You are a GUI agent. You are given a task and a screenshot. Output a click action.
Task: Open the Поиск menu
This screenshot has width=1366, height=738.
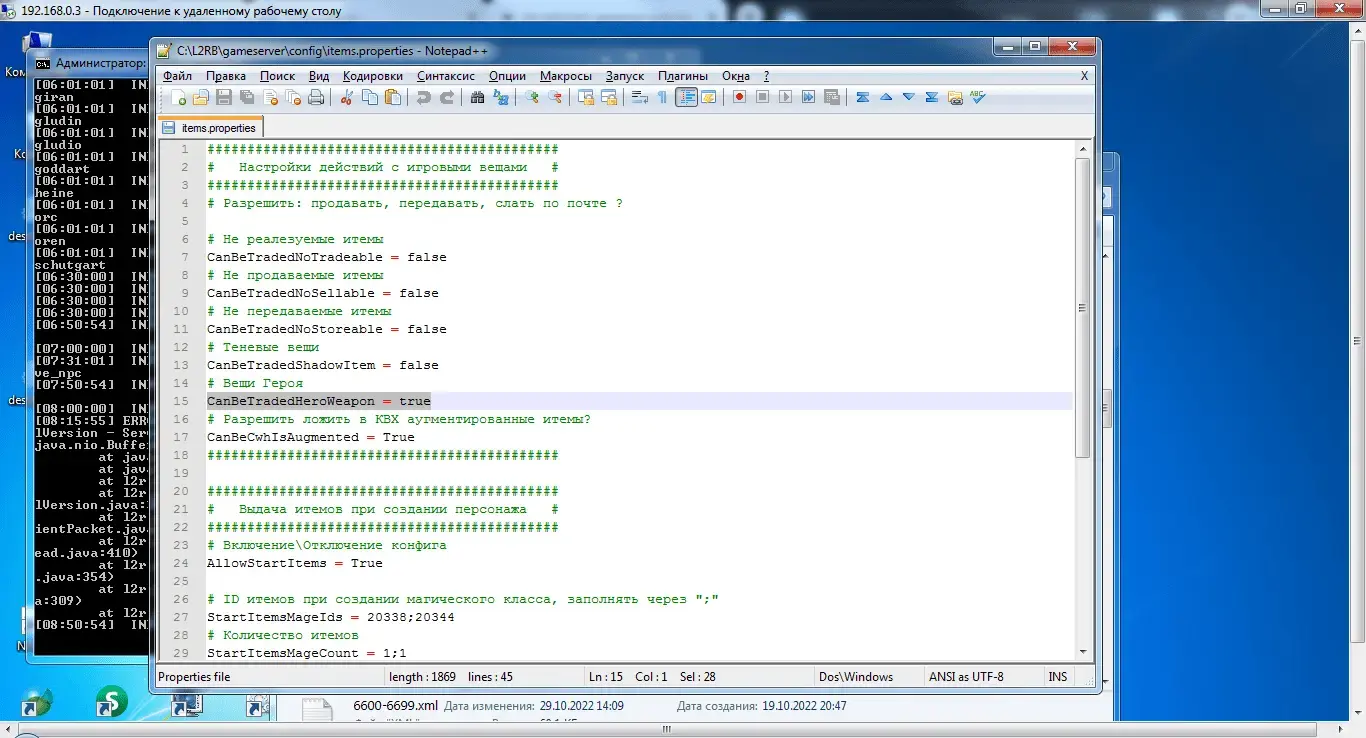coord(277,76)
